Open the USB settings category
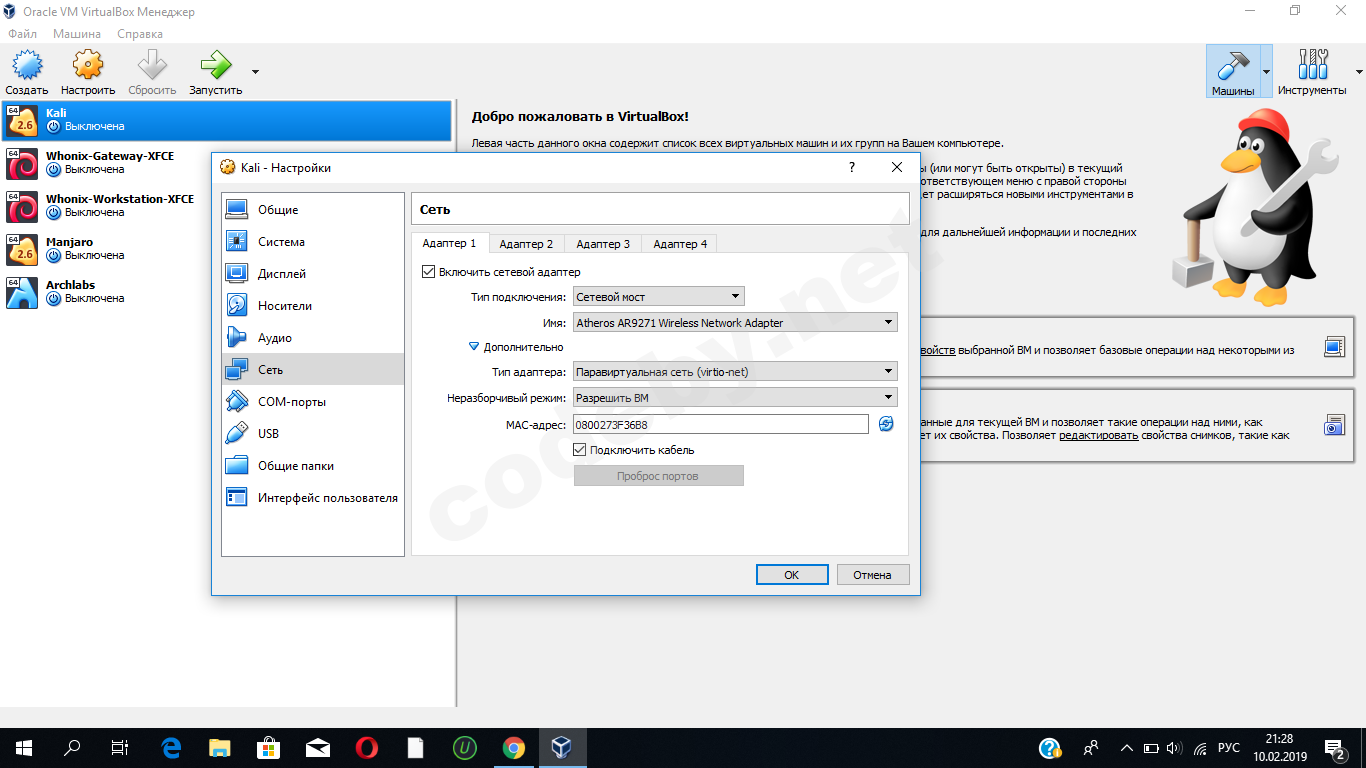Image resolution: width=1366 pixels, height=768 pixels. [x=312, y=434]
